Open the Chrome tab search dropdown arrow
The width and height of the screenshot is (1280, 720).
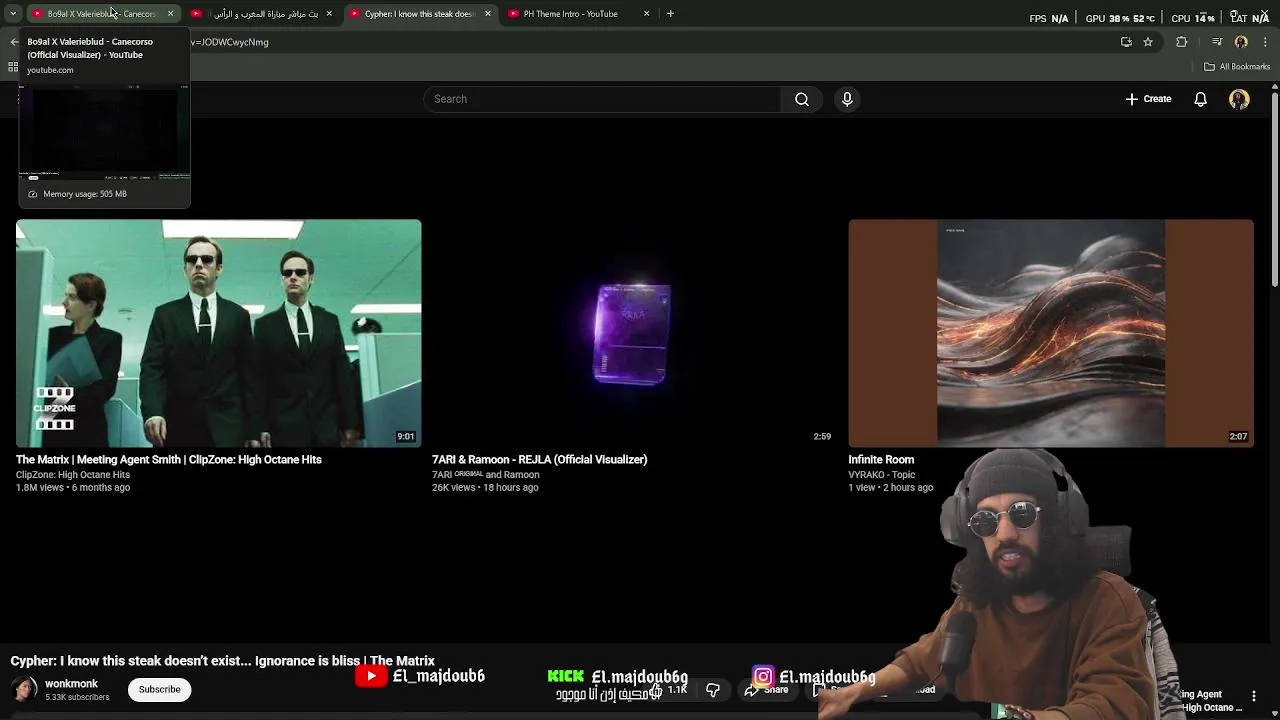(13, 14)
